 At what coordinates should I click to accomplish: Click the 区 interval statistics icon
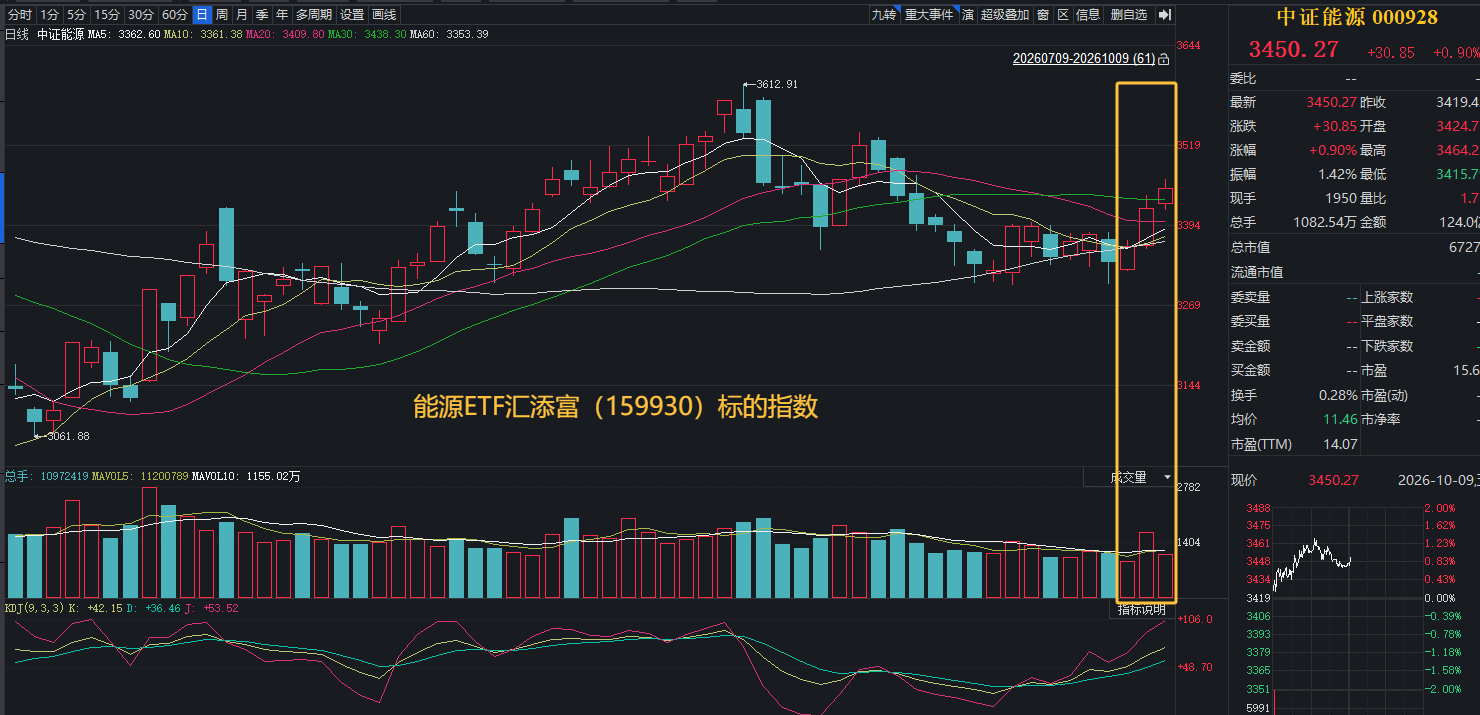click(x=1063, y=15)
